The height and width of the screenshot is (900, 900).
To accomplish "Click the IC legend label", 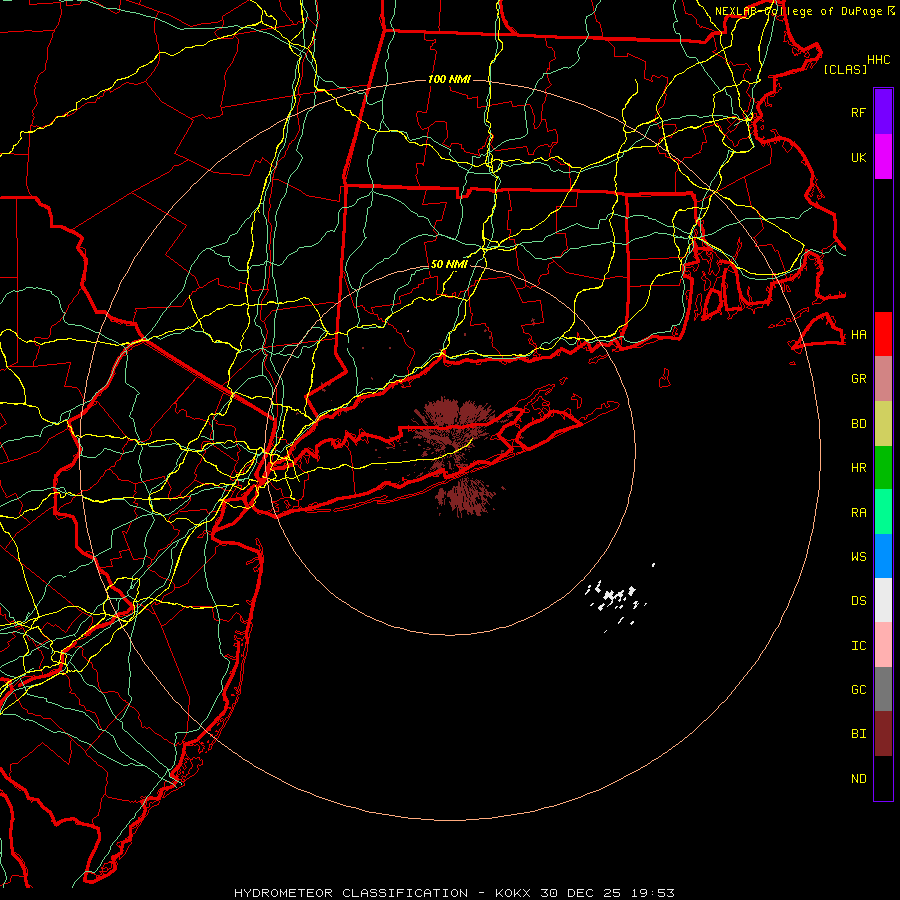I will click(x=858, y=646).
